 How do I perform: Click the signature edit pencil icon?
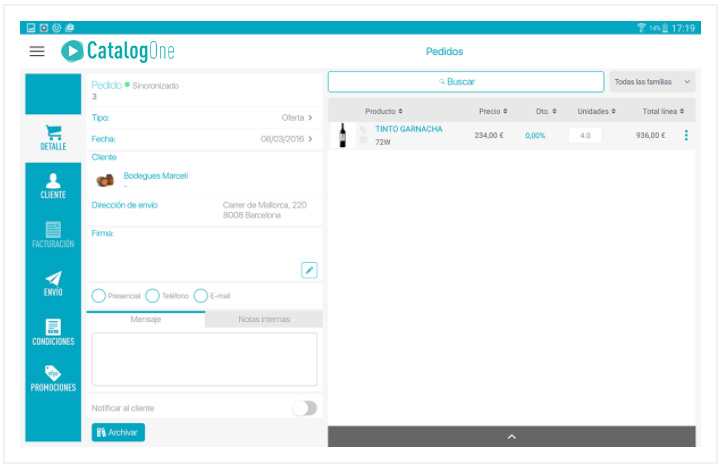coord(309,270)
